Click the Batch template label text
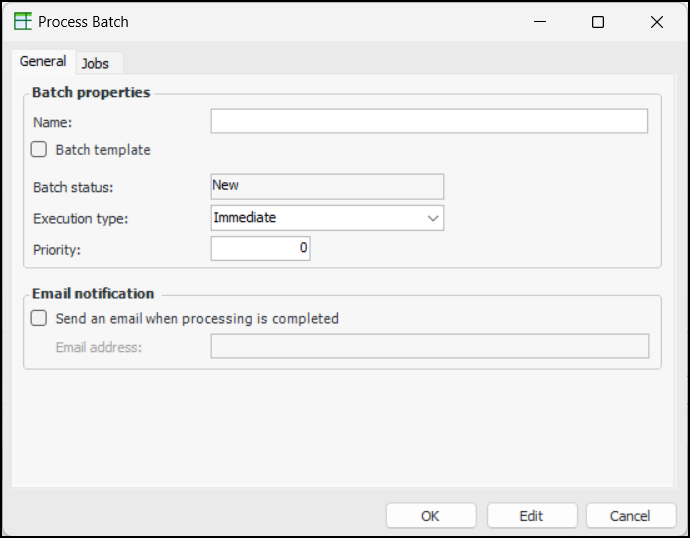This screenshot has height=538, width=690. tap(103, 150)
